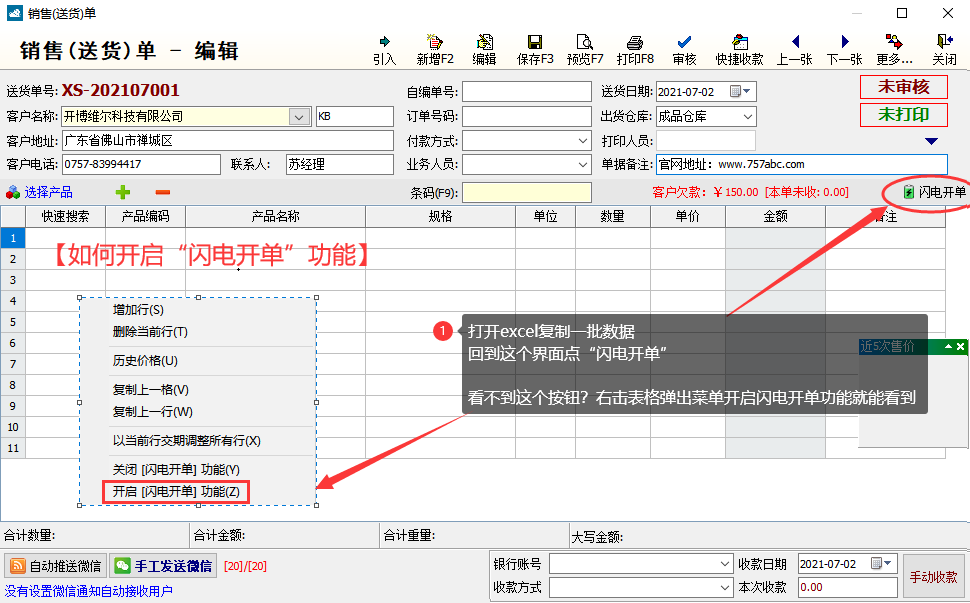Image resolution: width=970 pixels, height=603 pixels.
Task: Click 没有设置微信通知自动接收用户 link
Action: coord(88,591)
